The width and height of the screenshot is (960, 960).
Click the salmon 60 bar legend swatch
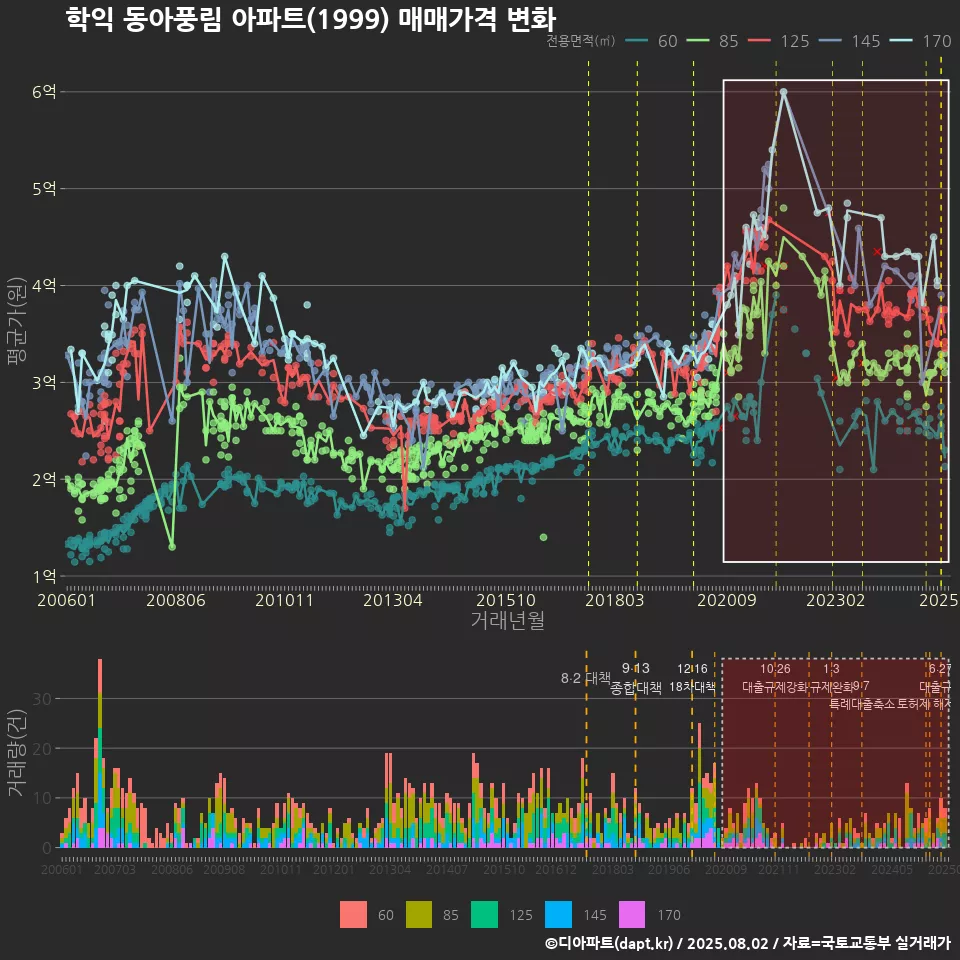353,915
